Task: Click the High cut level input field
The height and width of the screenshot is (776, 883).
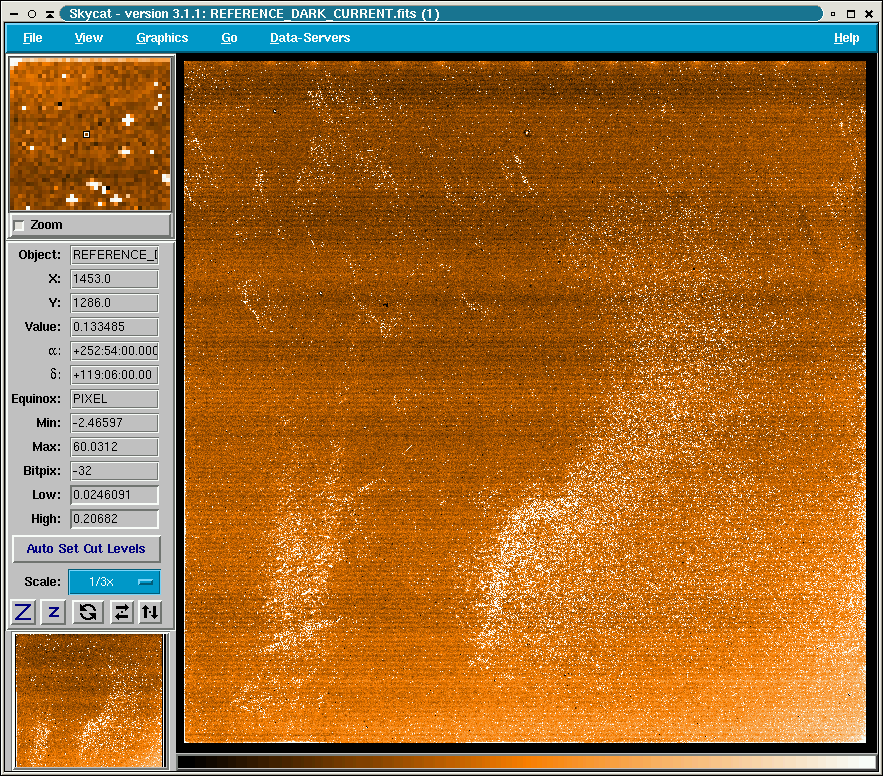Action: pyautogui.click(x=114, y=519)
